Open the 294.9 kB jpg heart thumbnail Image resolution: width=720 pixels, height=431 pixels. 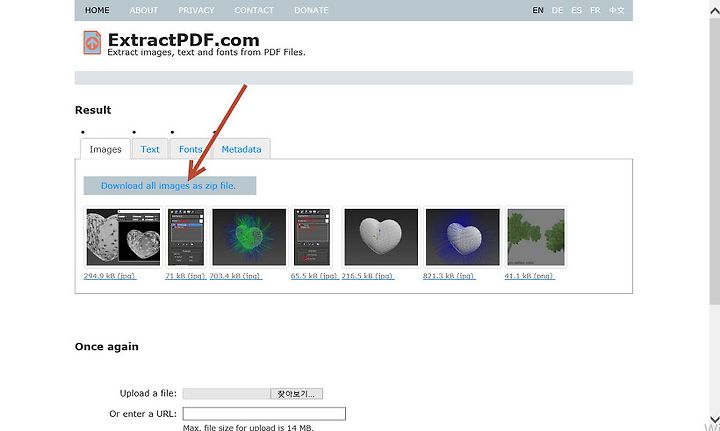tap(124, 237)
